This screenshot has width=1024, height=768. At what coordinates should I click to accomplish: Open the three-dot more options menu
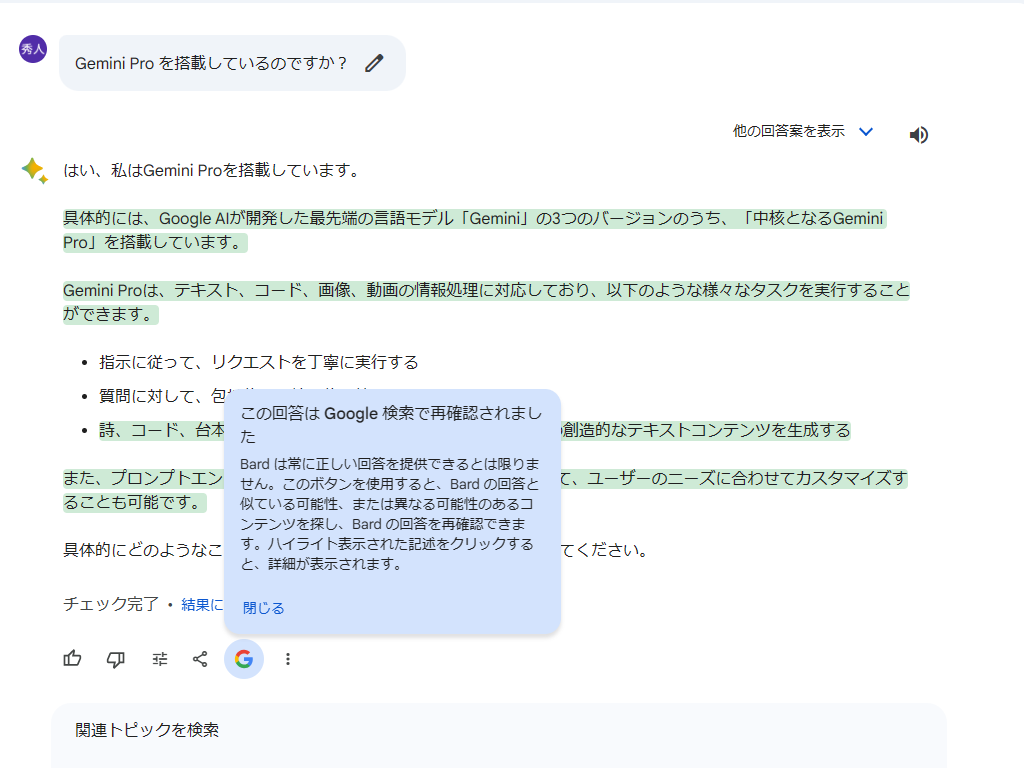point(287,659)
